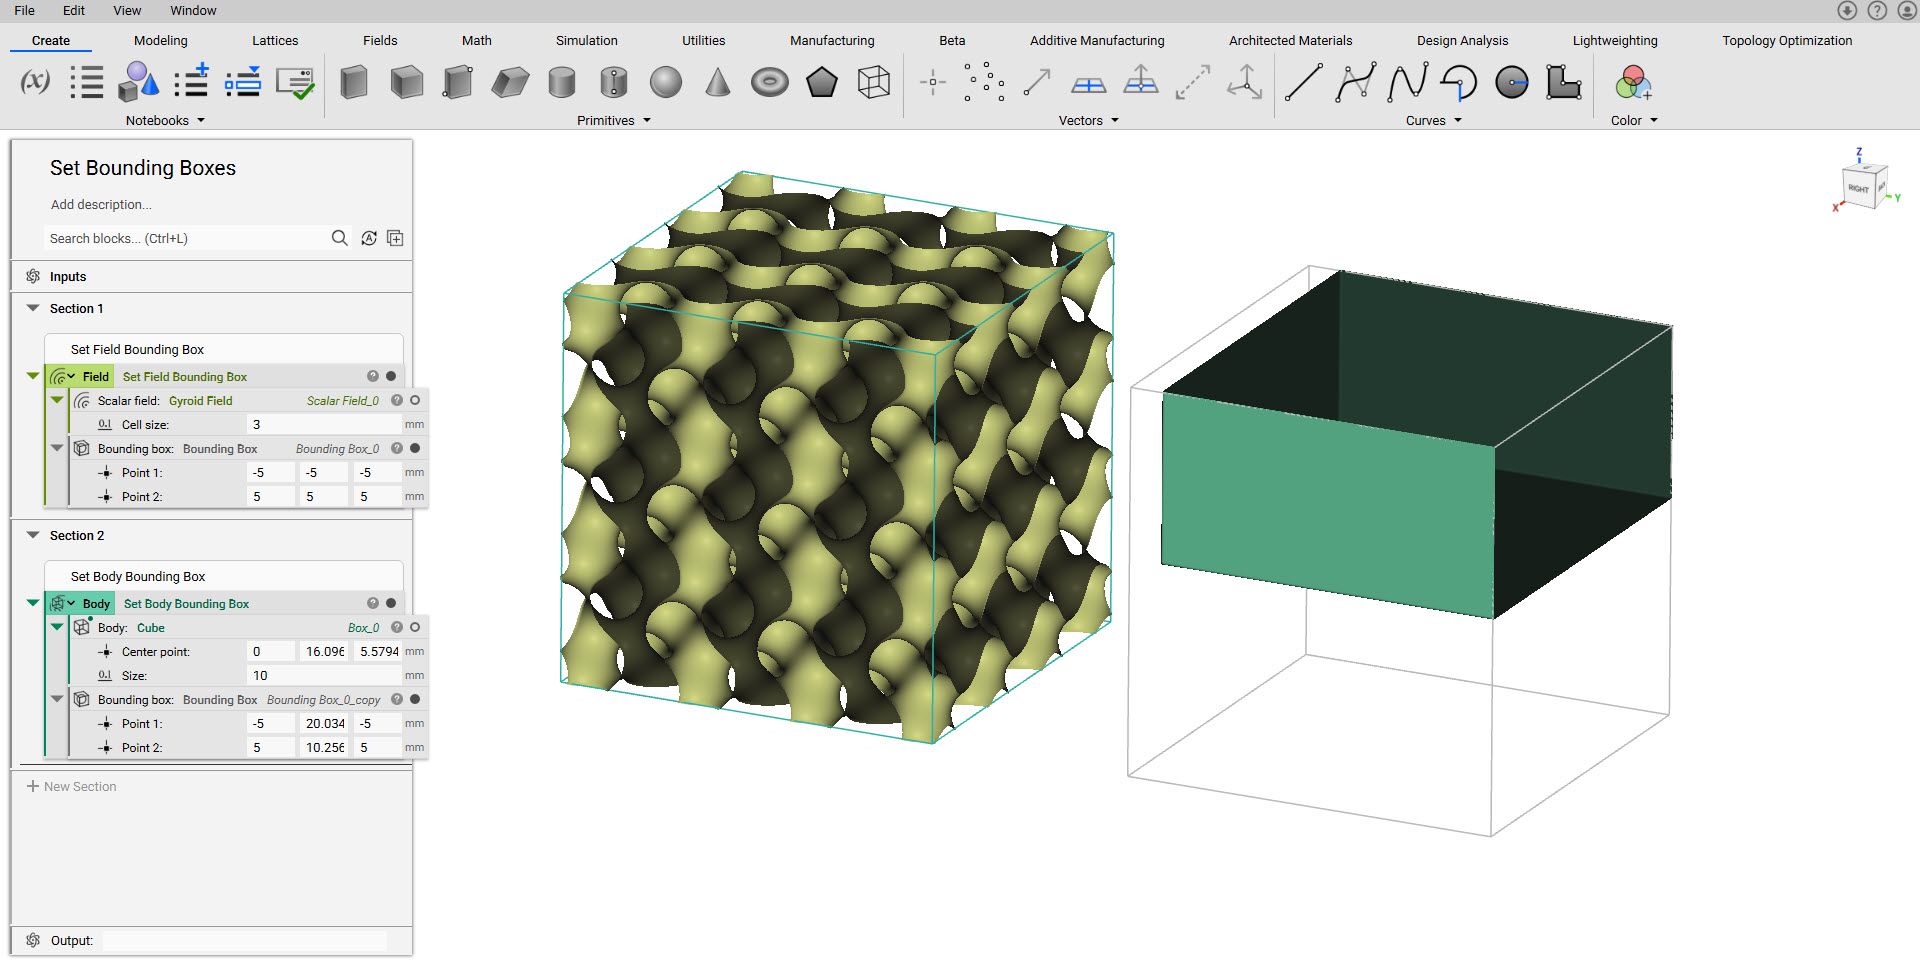This screenshot has height=963, width=1920.
Task: Select the Cone primitive icon
Action: [718, 82]
